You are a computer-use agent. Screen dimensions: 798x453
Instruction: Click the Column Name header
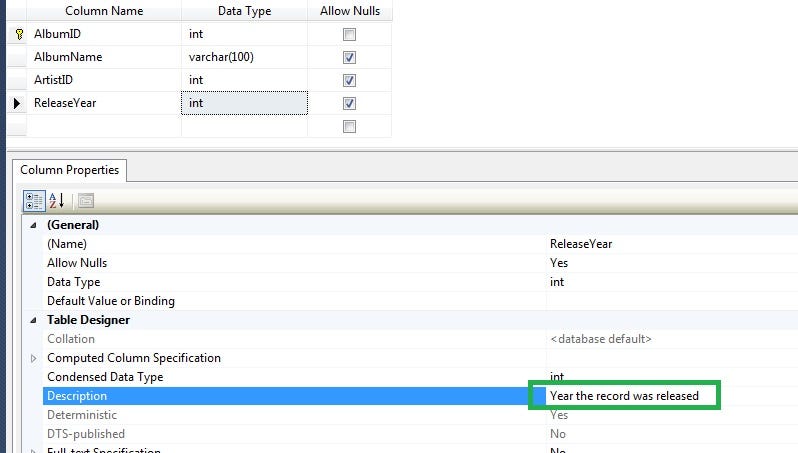click(x=104, y=11)
